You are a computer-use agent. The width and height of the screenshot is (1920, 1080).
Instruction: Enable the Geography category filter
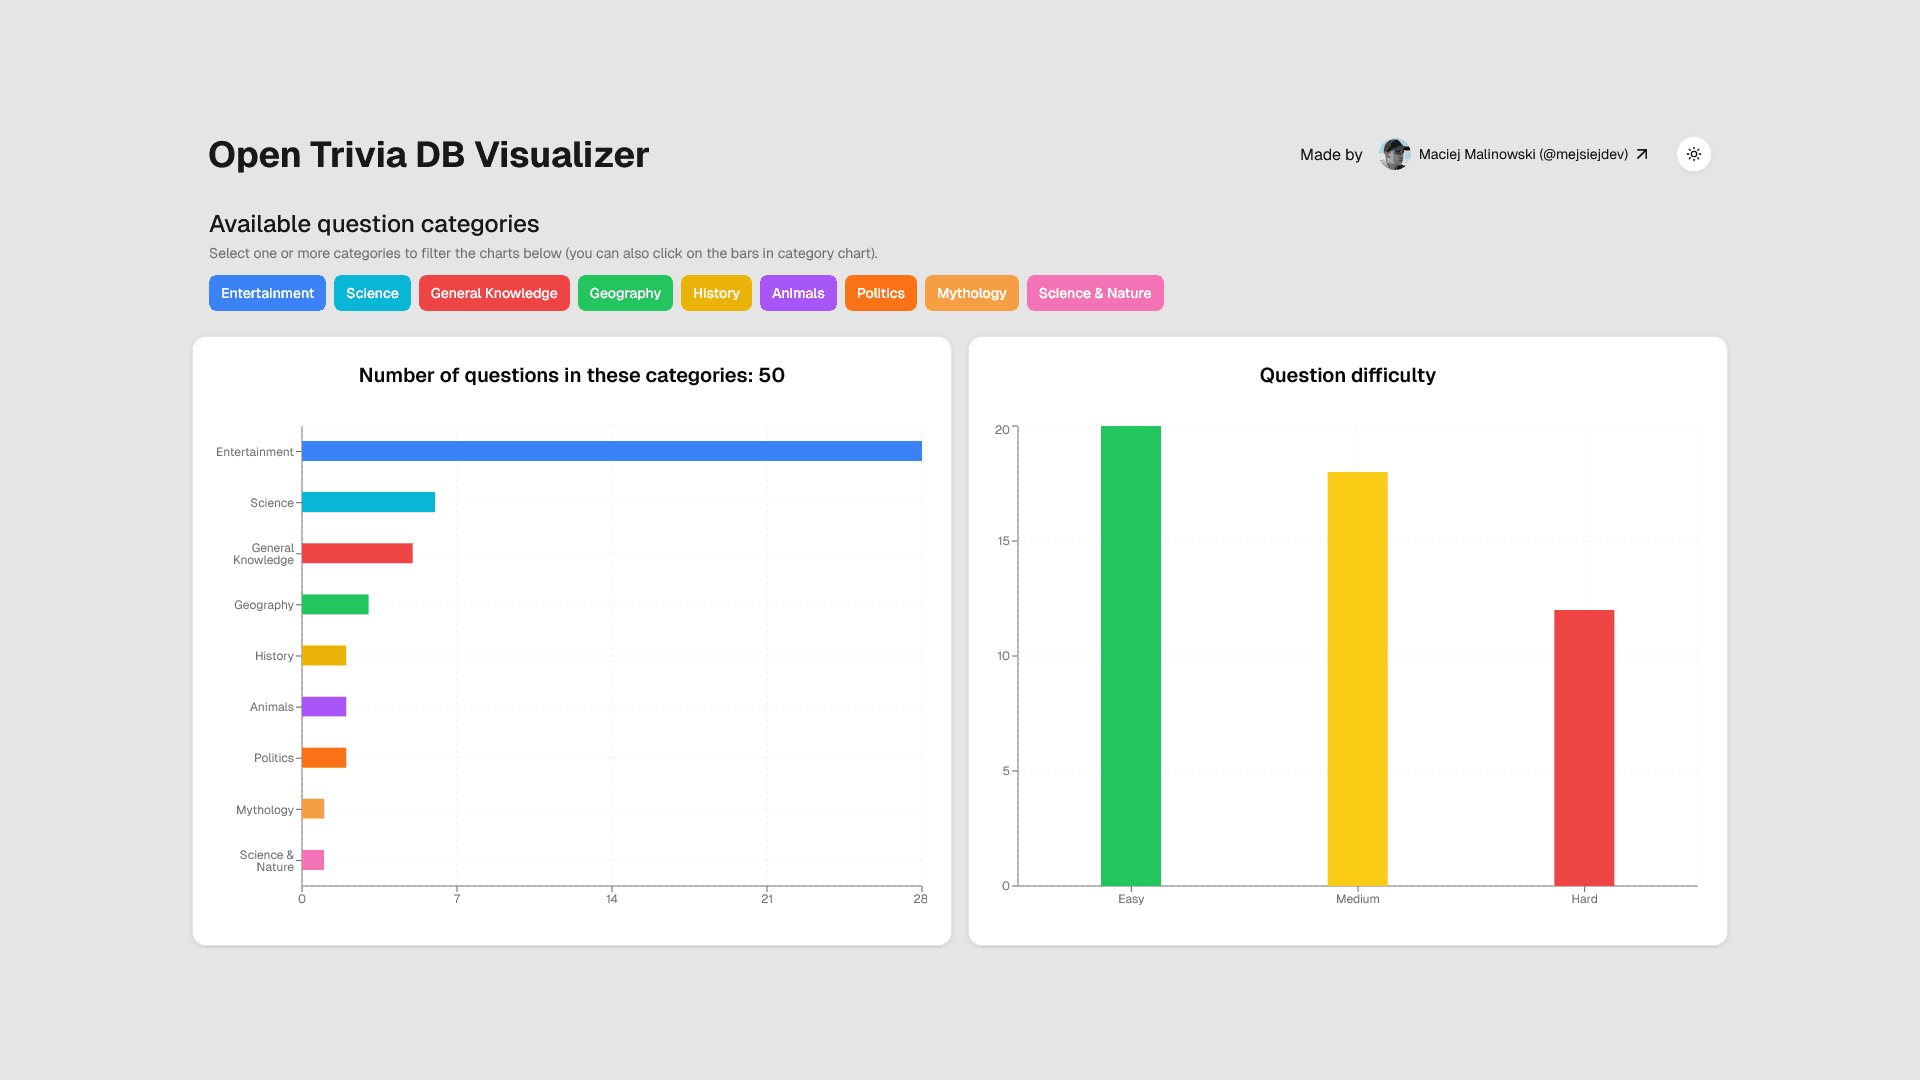[625, 293]
